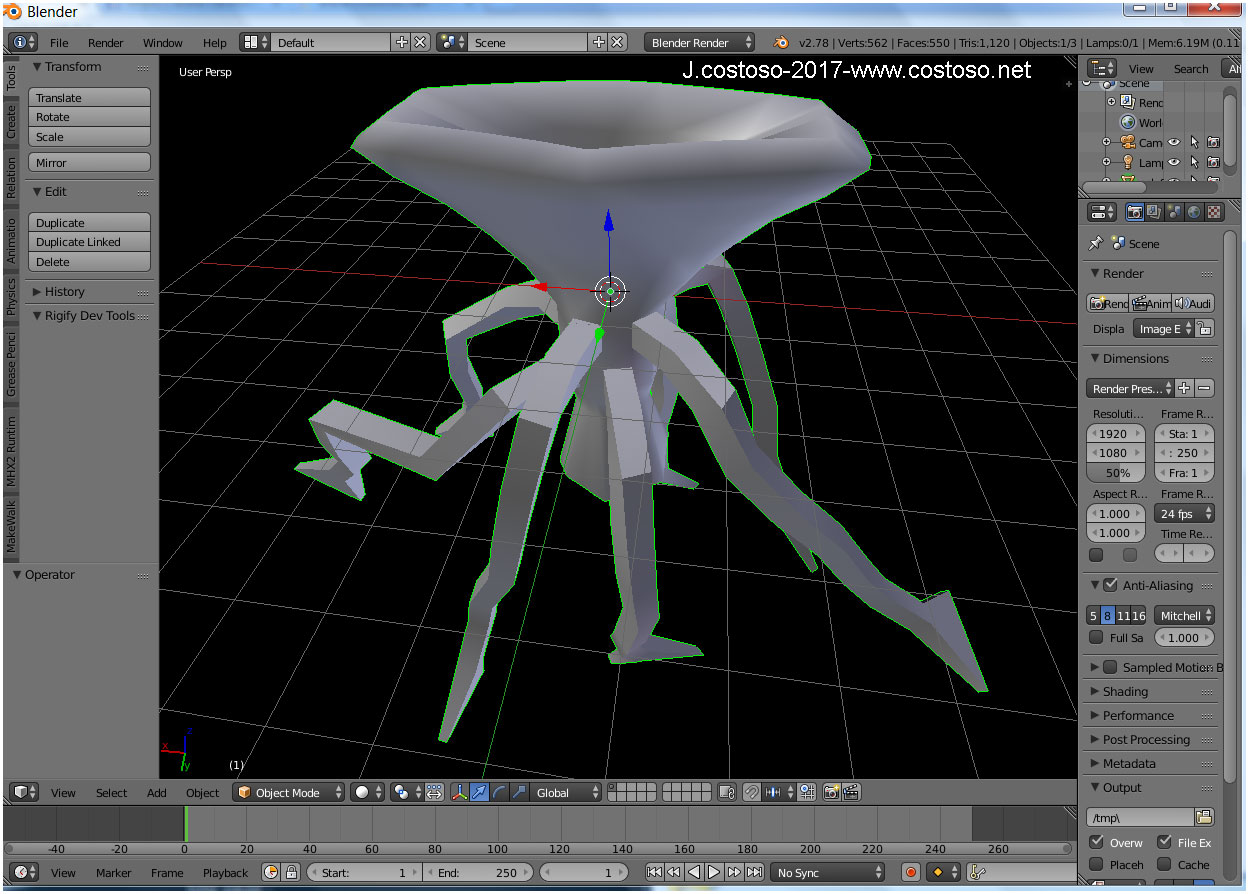Screen dimensions: 1249x894
Task: Disable the Anti-Aliasing checkbox
Action: pyautogui.click(x=1110, y=585)
